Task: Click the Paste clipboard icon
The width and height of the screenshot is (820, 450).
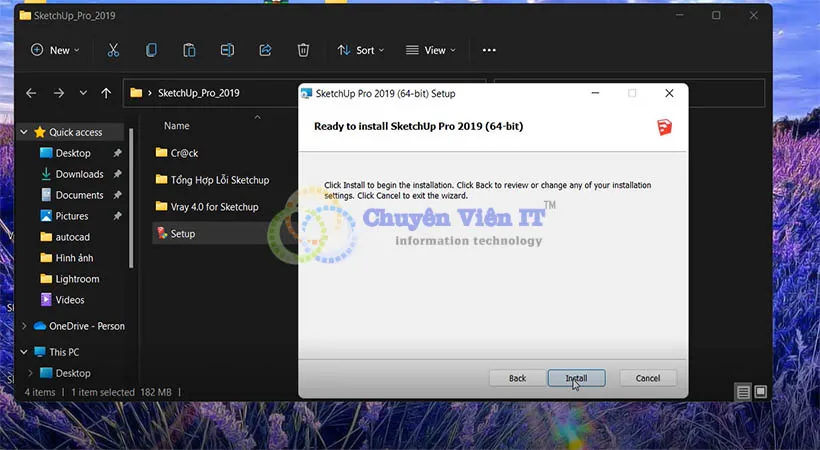Action: pyautogui.click(x=189, y=50)
